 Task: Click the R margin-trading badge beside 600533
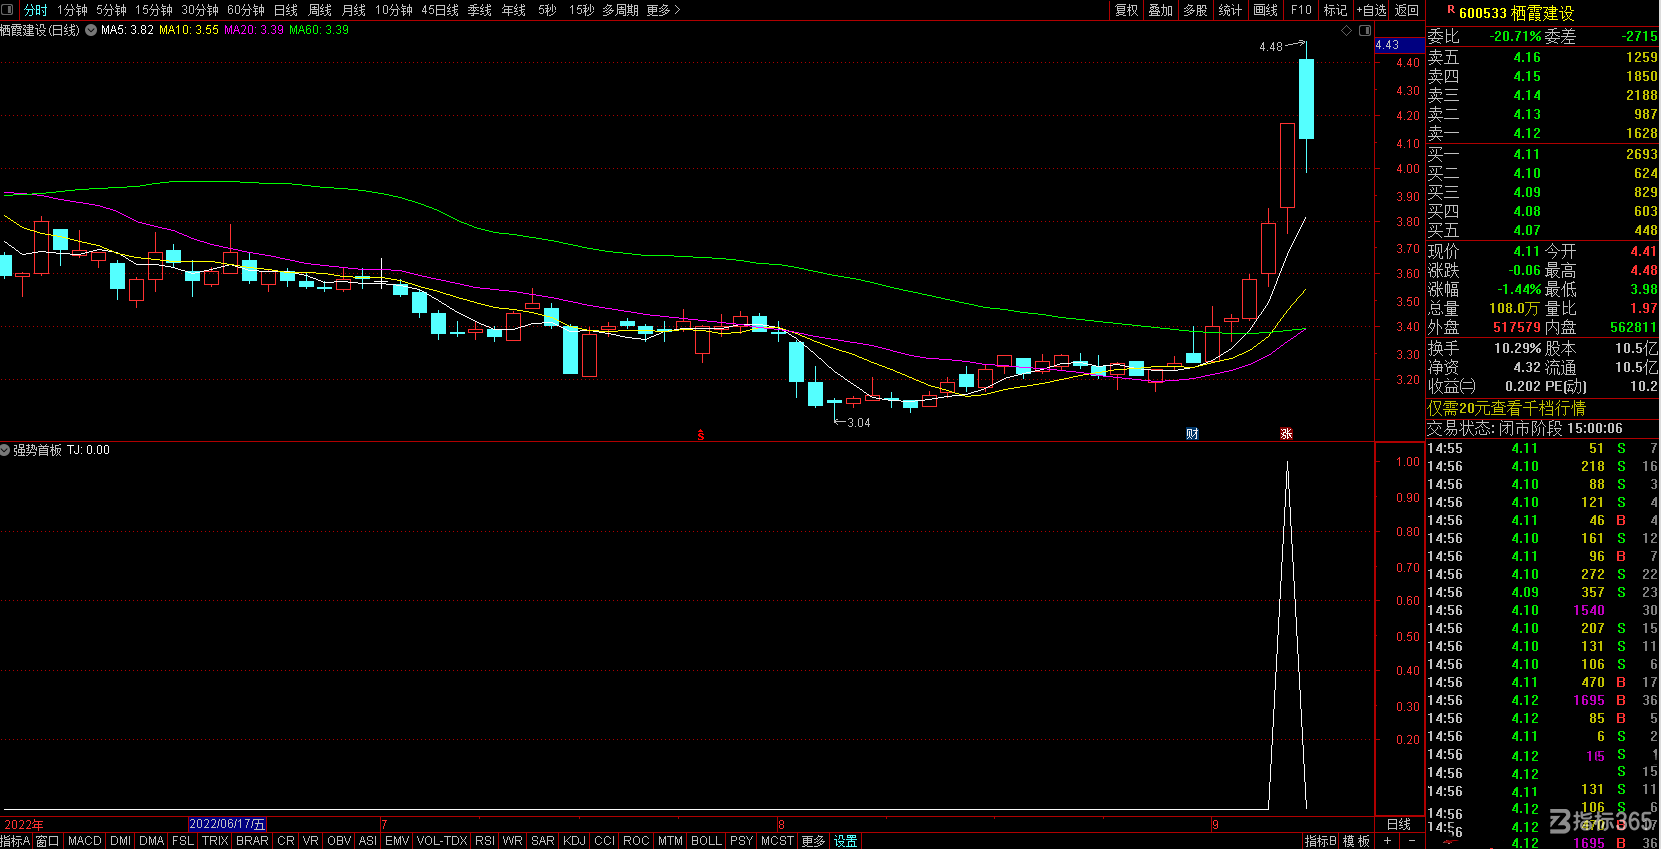[x=1451, y=10]
